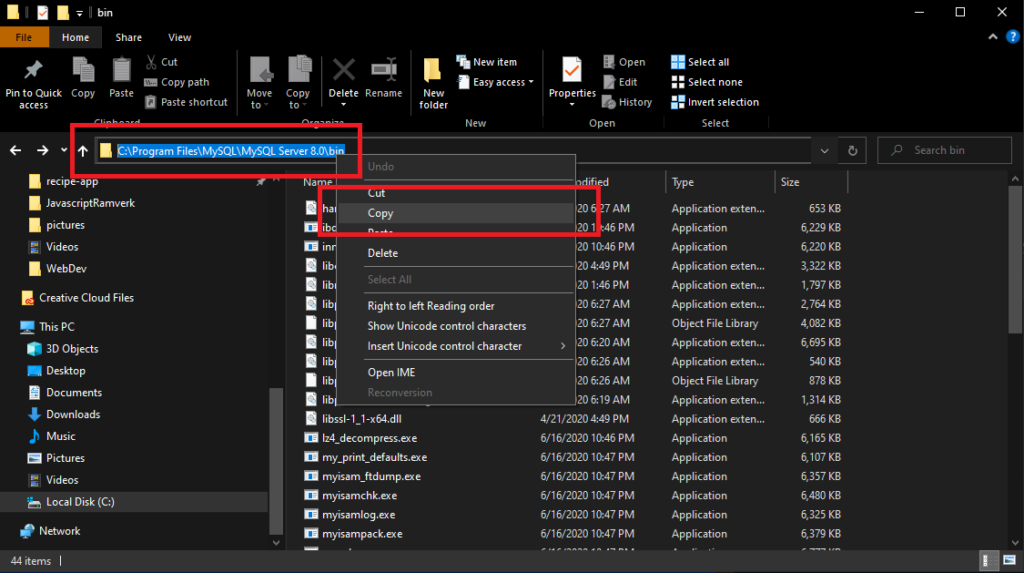Image resolution: width=1024 pixels, height=573 pixels.
Task: Go forward with the forward arrow
Action: point(42,151)
